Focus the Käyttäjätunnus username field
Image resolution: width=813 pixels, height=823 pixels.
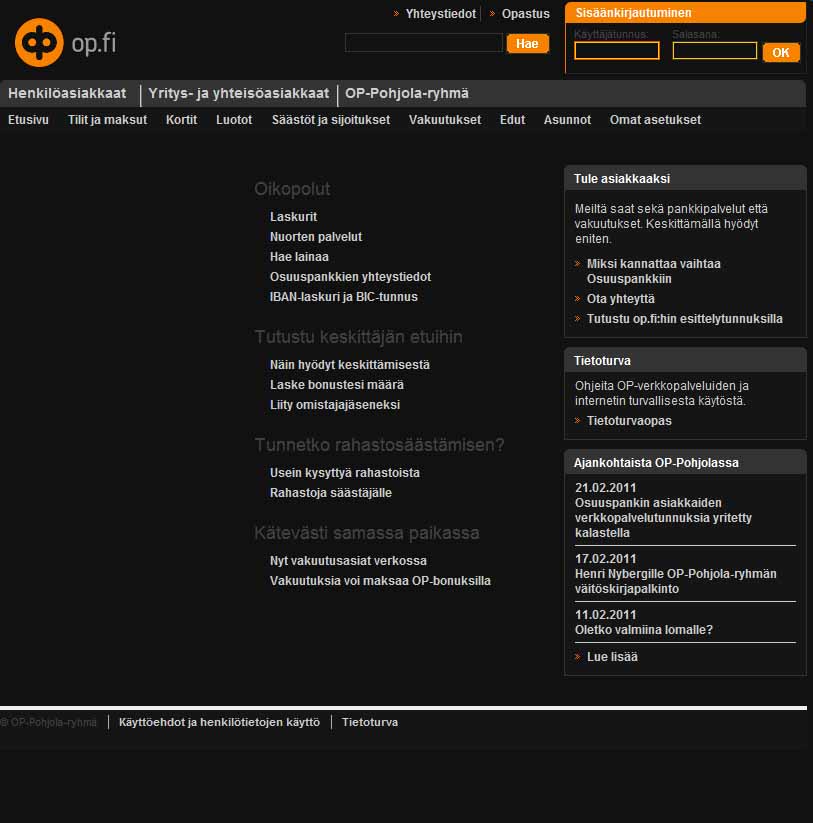tap(617, 51)
